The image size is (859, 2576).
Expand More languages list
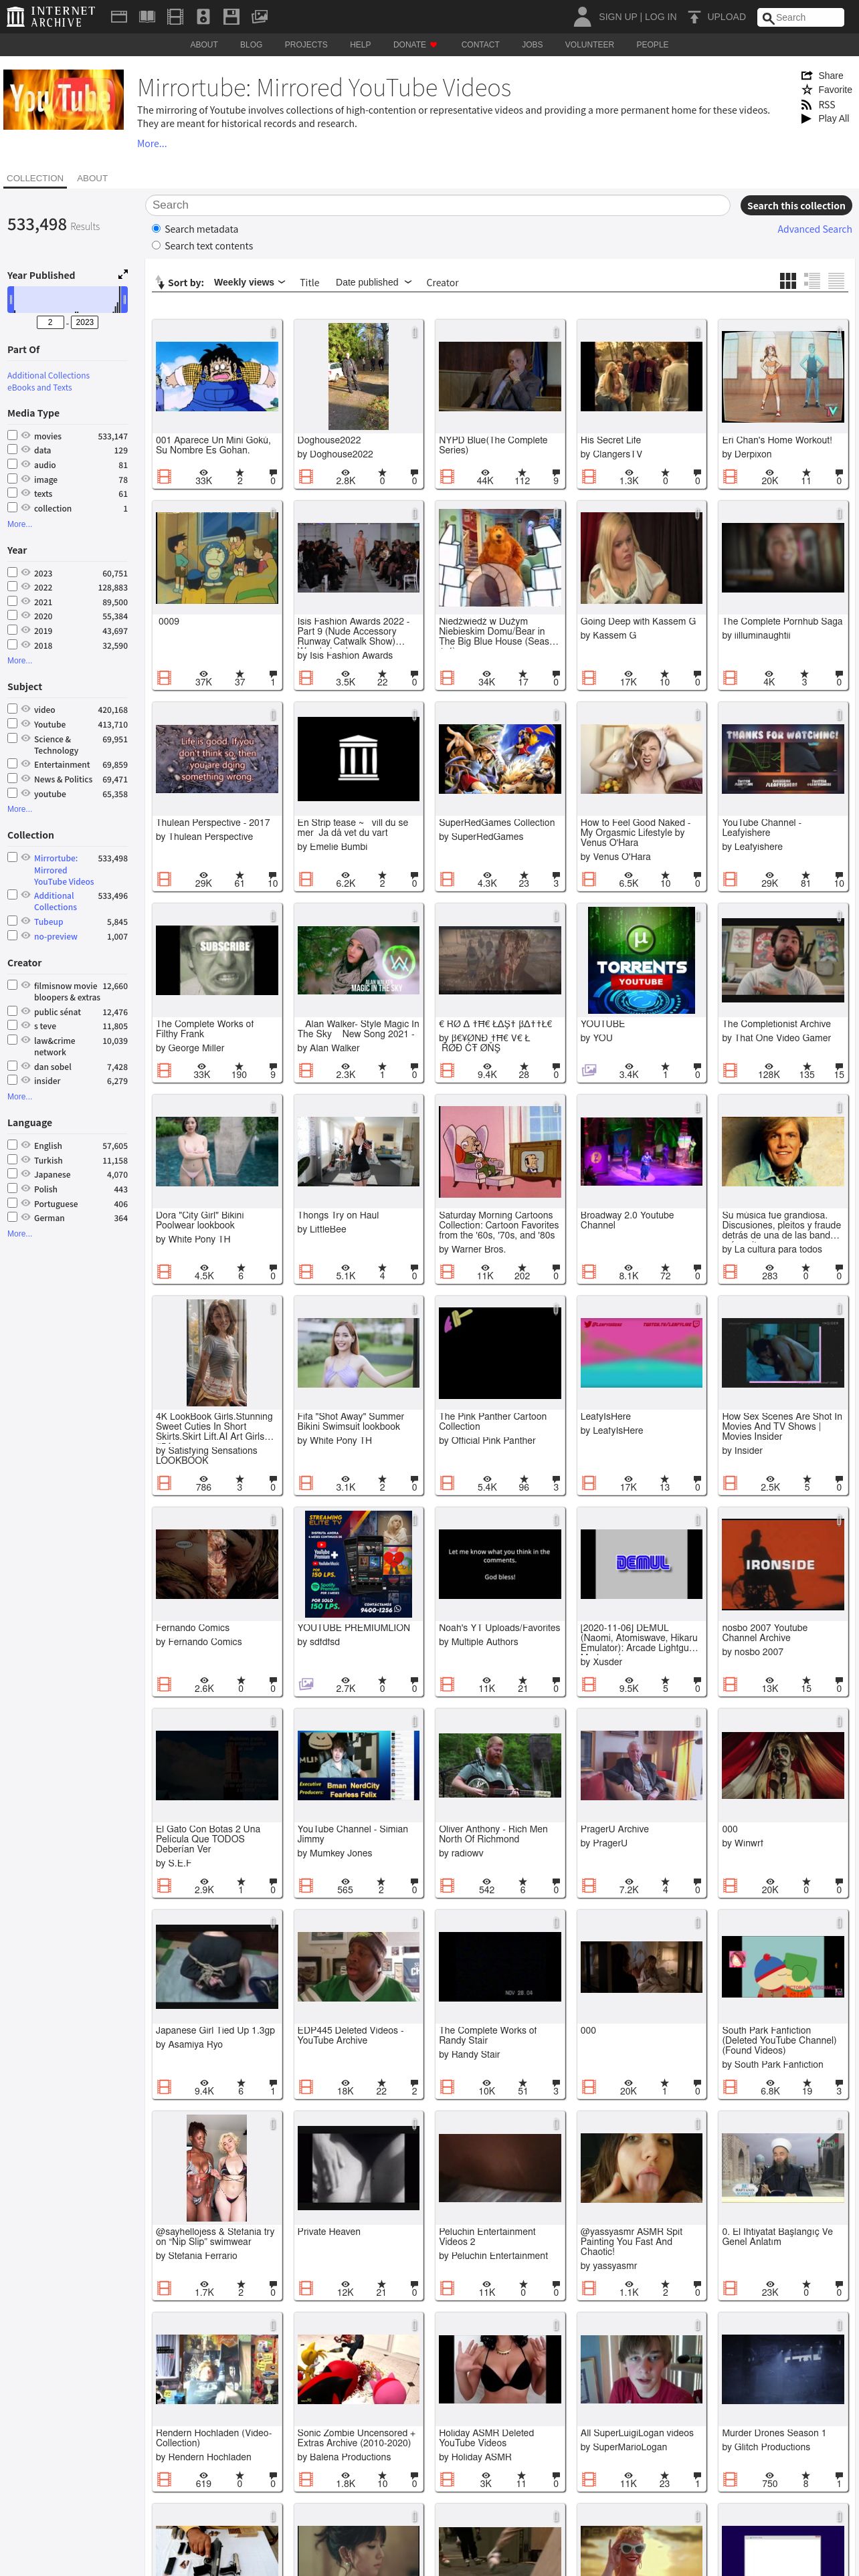[19, 1234]
